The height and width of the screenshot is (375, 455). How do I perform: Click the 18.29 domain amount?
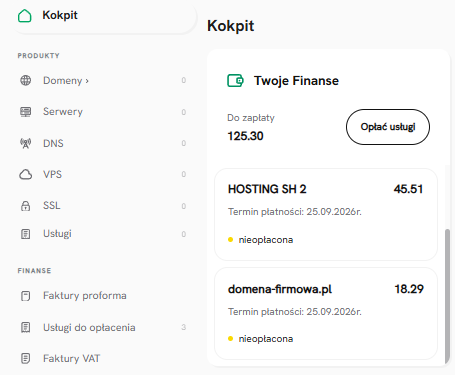[409, 289]
